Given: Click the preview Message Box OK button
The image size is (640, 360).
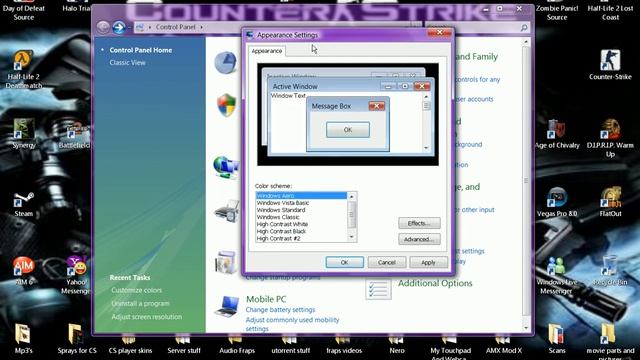Looking at the screenshot, I should point(348,130).
